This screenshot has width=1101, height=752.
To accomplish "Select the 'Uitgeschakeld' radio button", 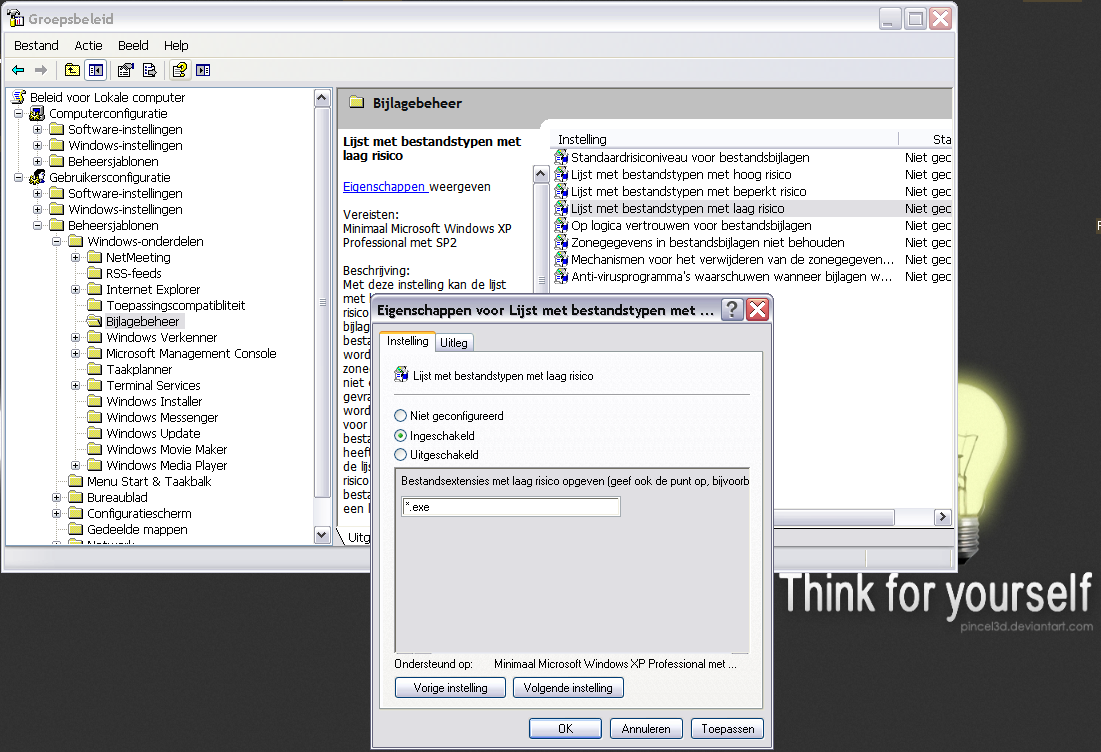I will [400, 454].
